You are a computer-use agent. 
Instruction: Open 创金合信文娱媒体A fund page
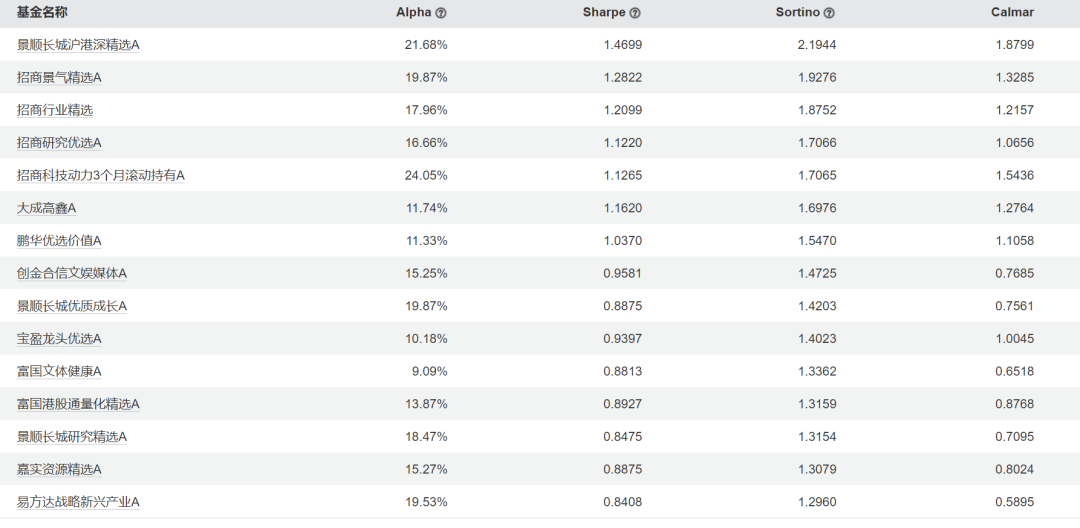72,274
